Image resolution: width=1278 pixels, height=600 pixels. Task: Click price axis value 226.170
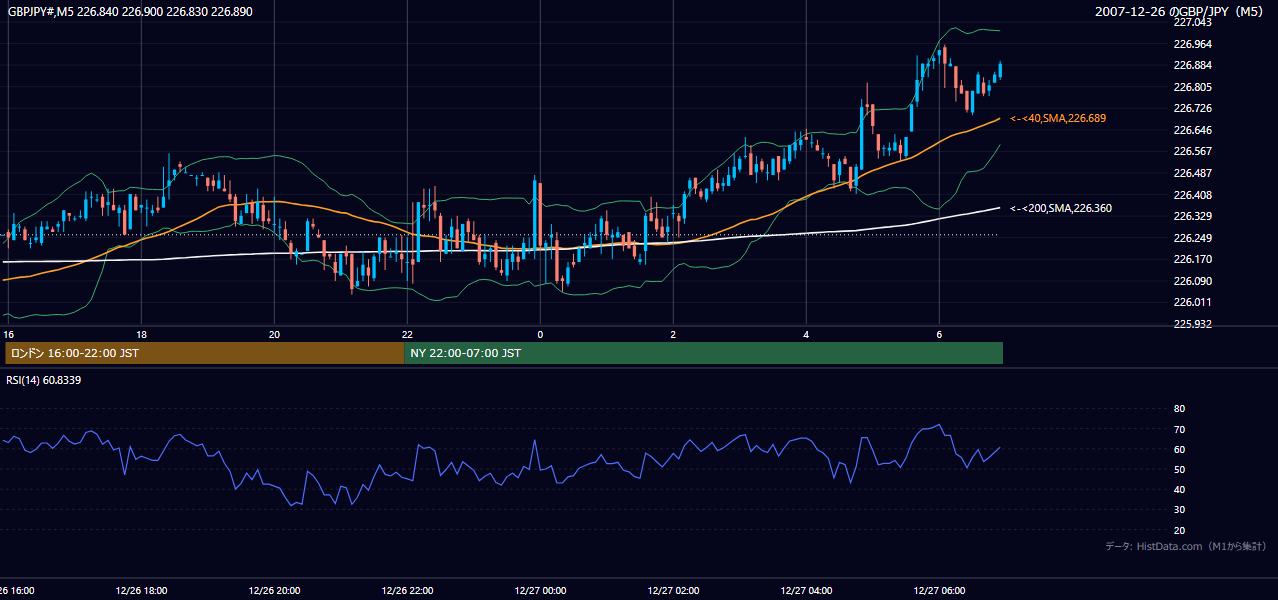(x=1192, y=259)
